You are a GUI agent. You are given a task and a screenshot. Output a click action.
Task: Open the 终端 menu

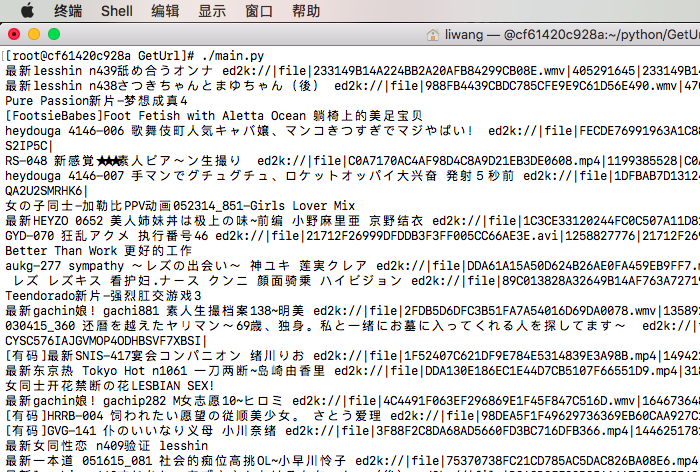tap(68, 11)
